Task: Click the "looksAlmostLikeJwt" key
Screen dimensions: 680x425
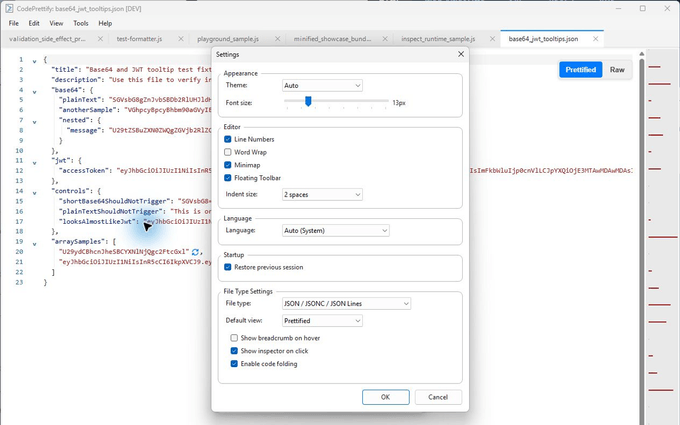Action: point(98,221)
